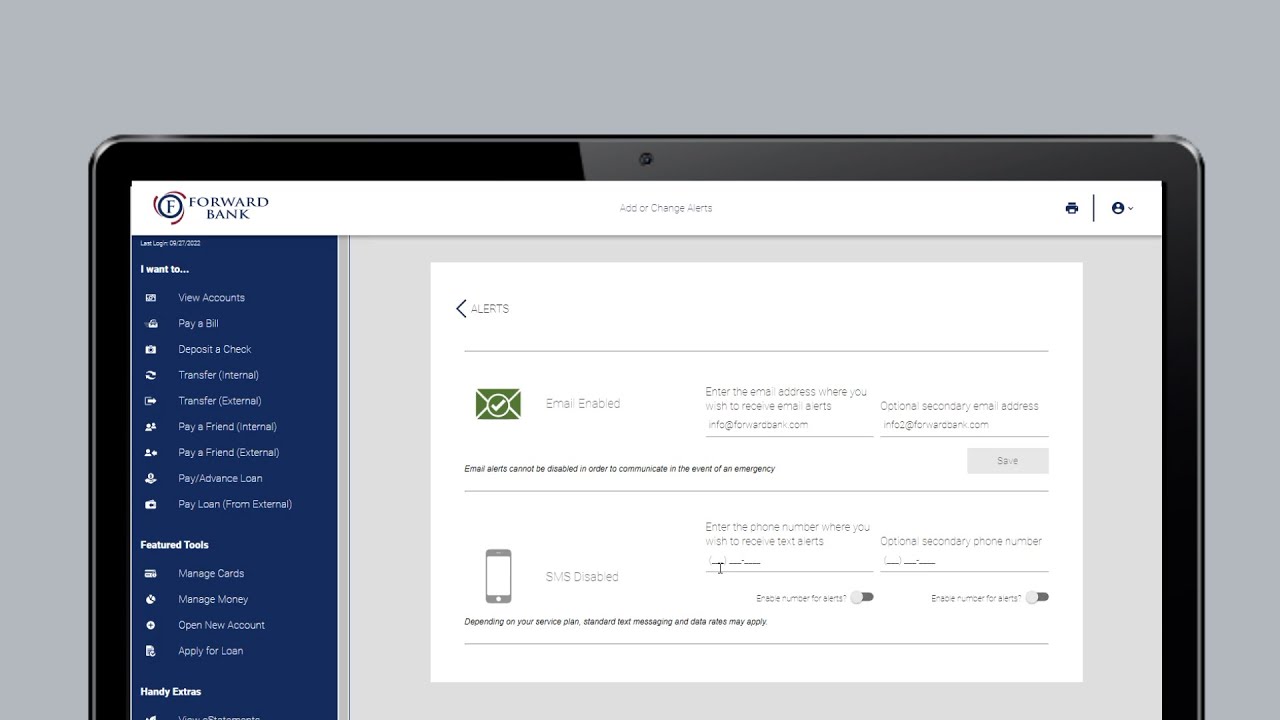This screenshot has width=1280, height=720.
Task: Click the Manage Money pie icon
Action: pyautogui.click(x=151, y=600)
